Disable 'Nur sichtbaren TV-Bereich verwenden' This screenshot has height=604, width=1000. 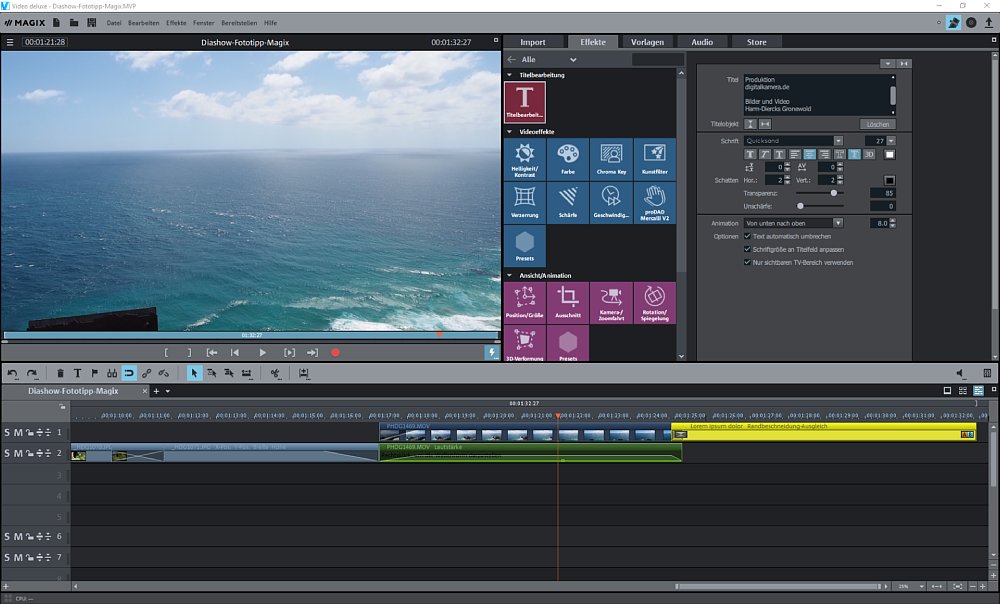[747, 262]
